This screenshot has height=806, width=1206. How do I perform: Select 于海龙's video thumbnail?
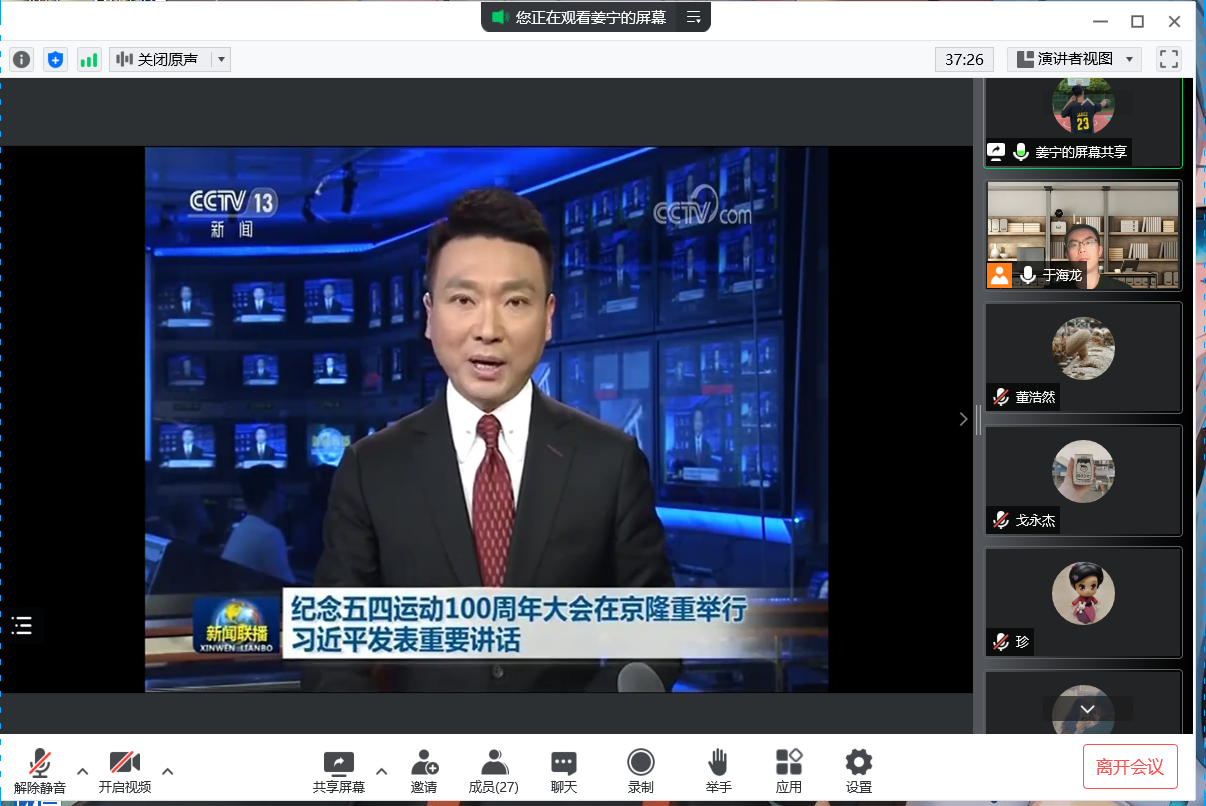click(1083, 235)
